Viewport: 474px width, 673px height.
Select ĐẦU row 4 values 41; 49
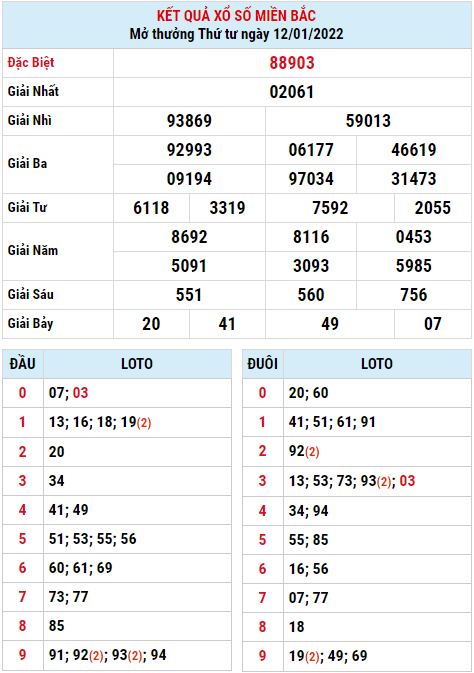[68, 509]
